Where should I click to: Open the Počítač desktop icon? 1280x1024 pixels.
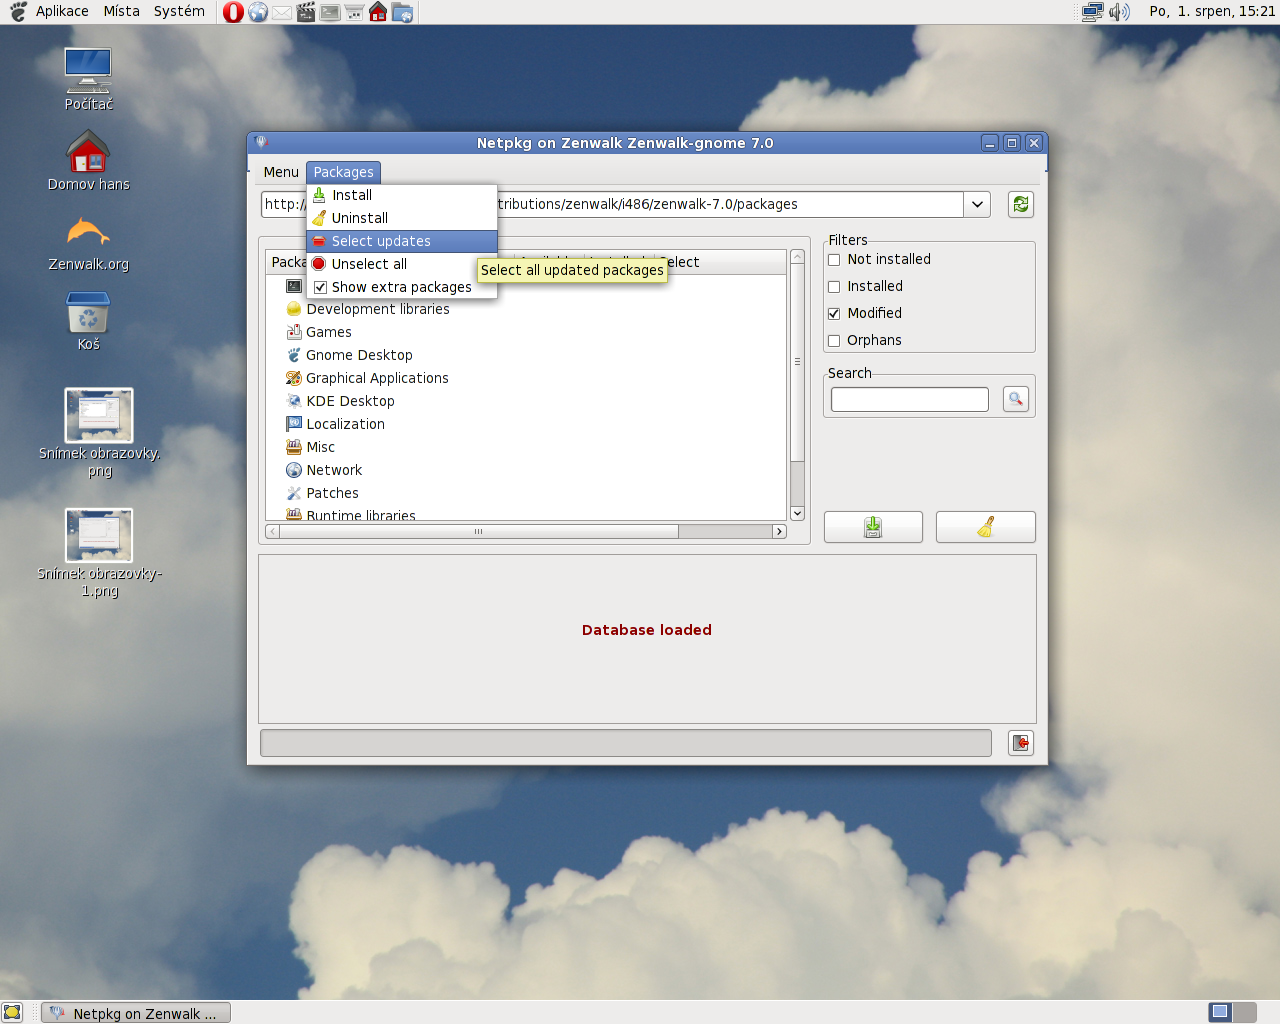point(88,79)
